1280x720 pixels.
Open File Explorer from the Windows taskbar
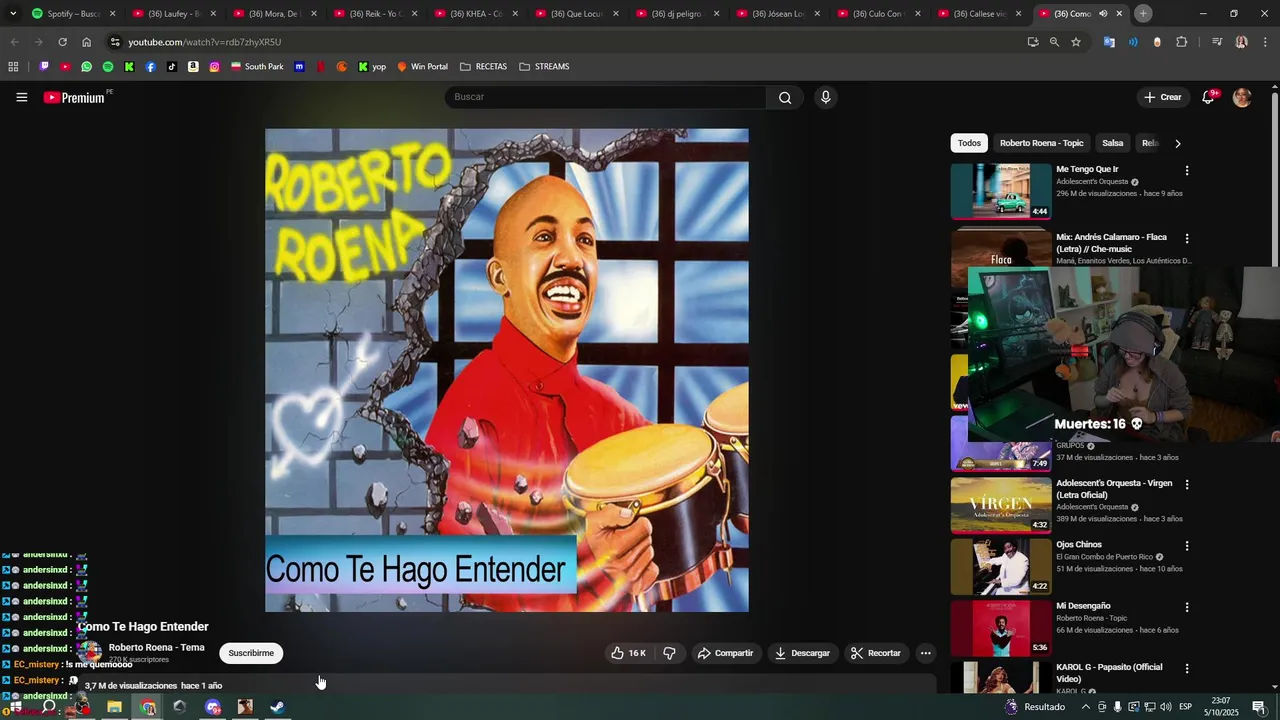point(114,707)
